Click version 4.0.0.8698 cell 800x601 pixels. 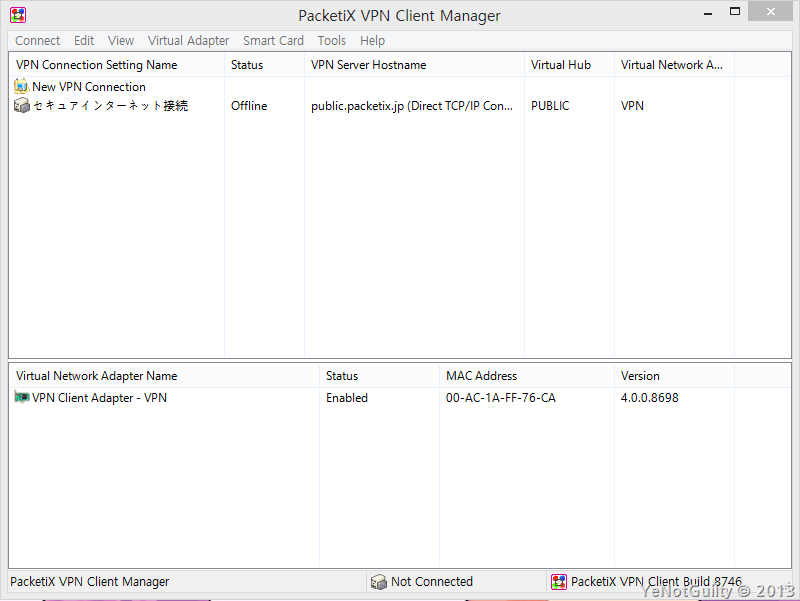pos(649,397)
